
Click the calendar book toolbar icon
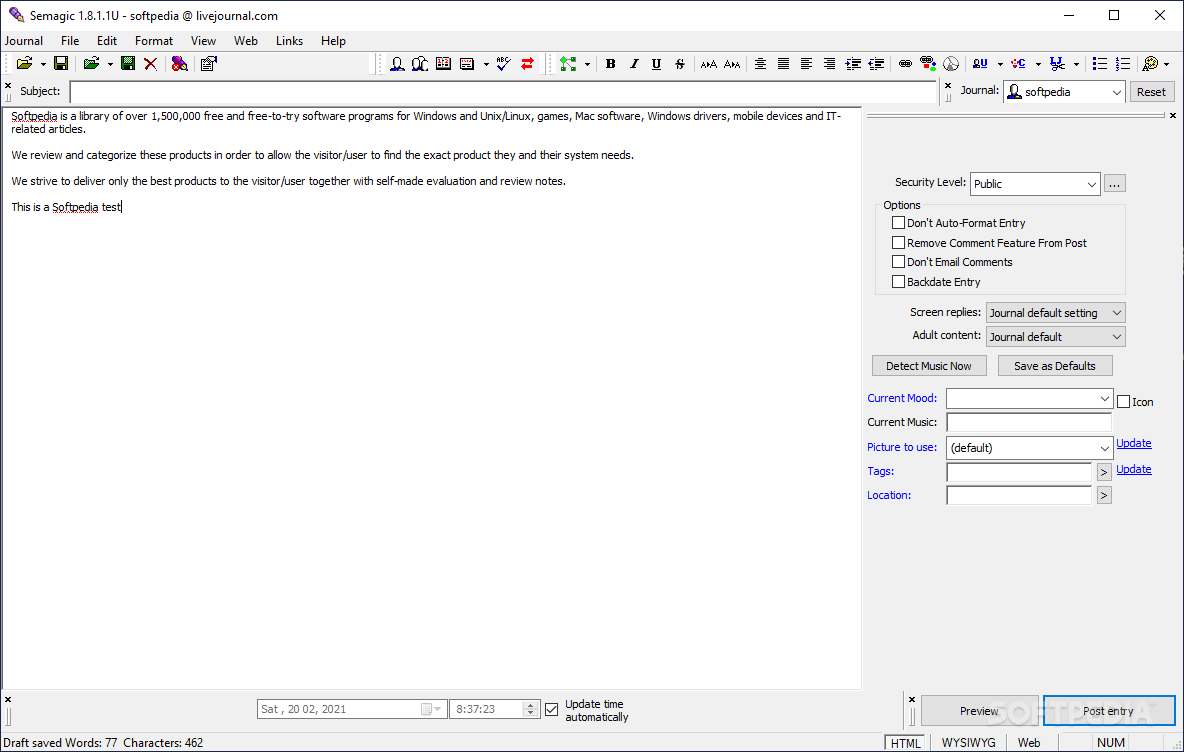[443, 63]
